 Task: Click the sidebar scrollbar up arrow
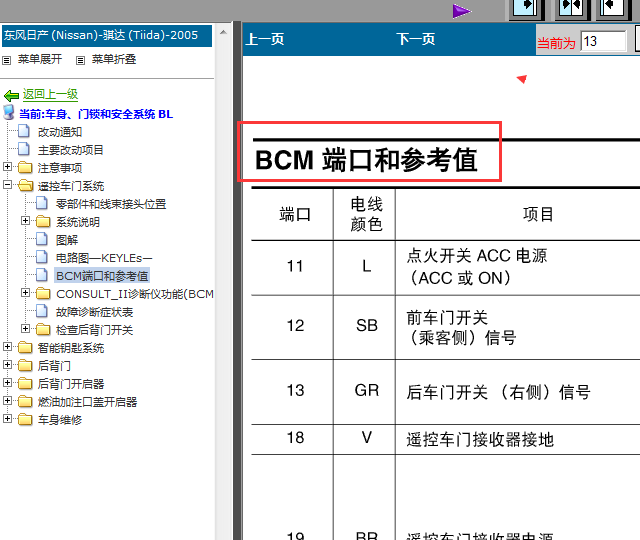pos(223,32)
